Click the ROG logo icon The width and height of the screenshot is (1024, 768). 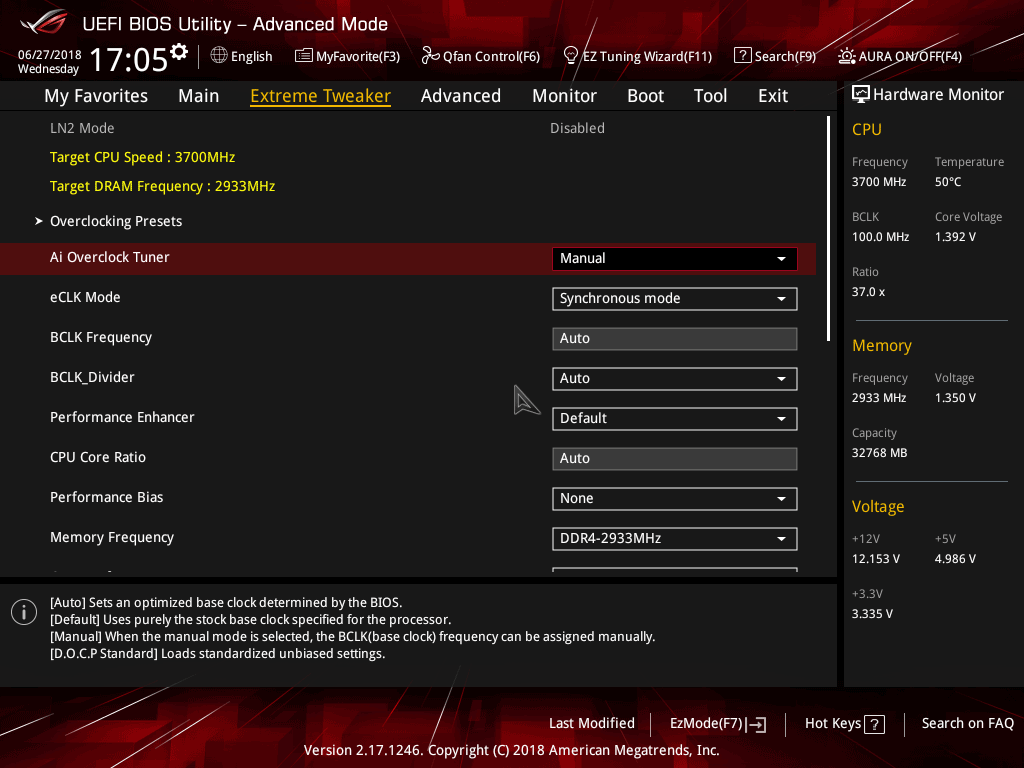pyautogui.click(x=44, y=22)
